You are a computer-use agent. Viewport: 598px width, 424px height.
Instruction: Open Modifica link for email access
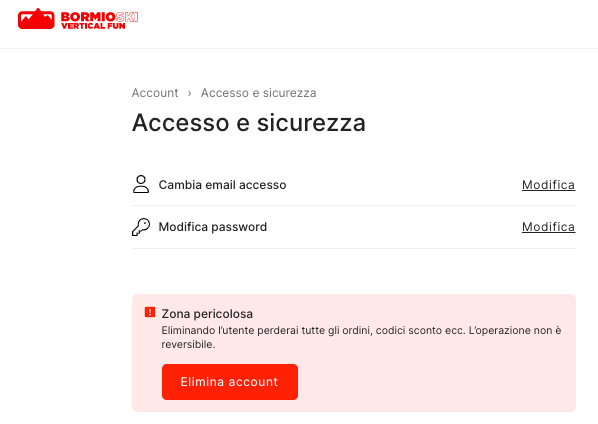(x=548, y=185)
